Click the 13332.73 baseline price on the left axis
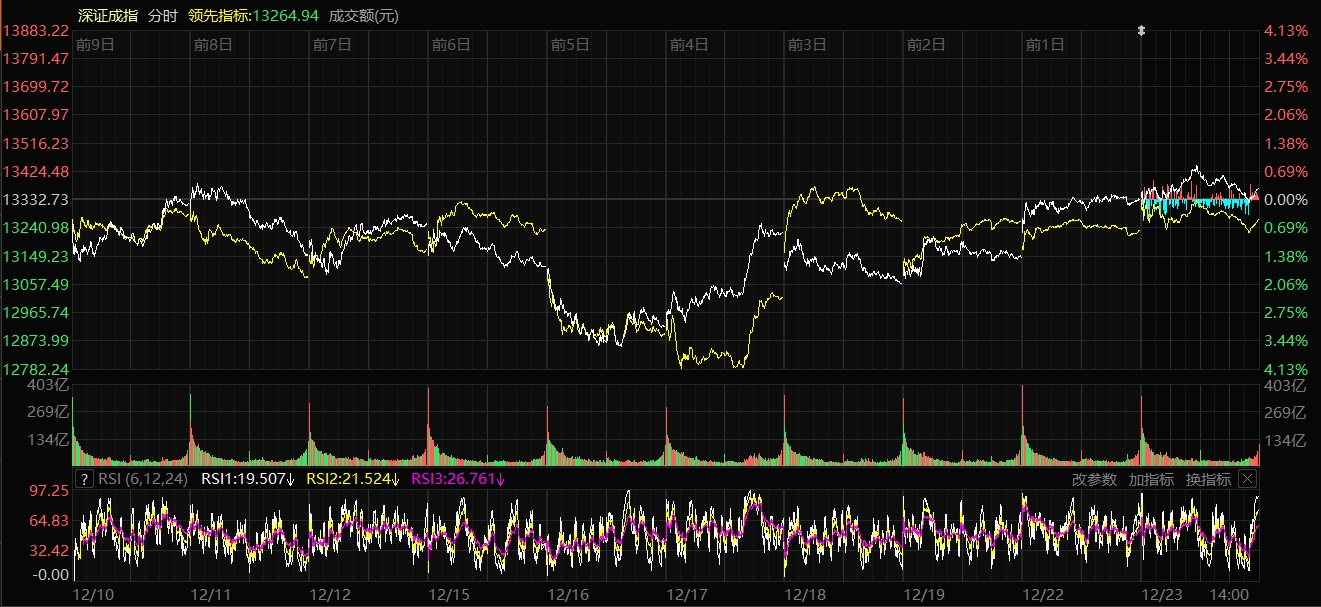The image size is (1321, 607). 37,200
